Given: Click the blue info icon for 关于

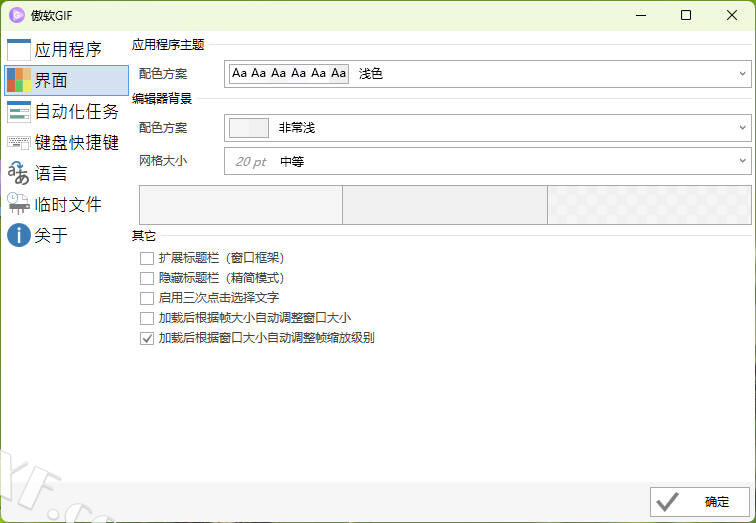Looking at the screenshot, I should (x=19, y=235).
